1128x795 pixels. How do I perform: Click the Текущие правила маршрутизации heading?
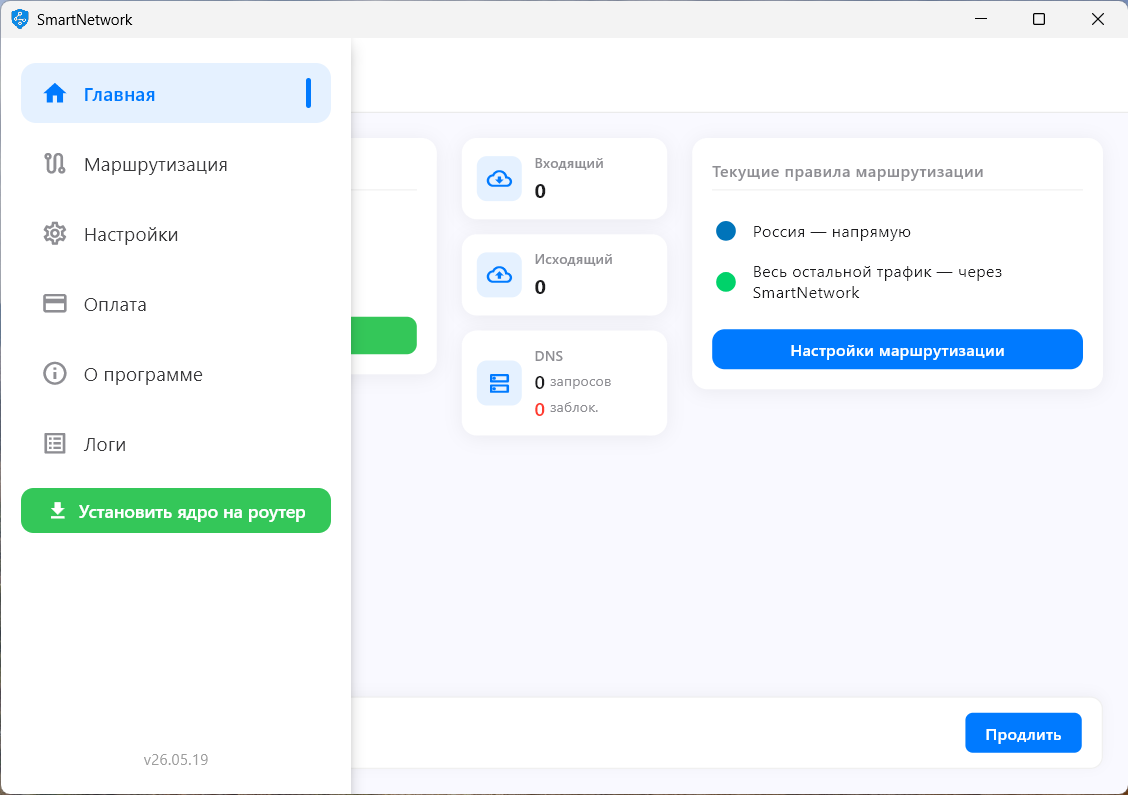847,172
